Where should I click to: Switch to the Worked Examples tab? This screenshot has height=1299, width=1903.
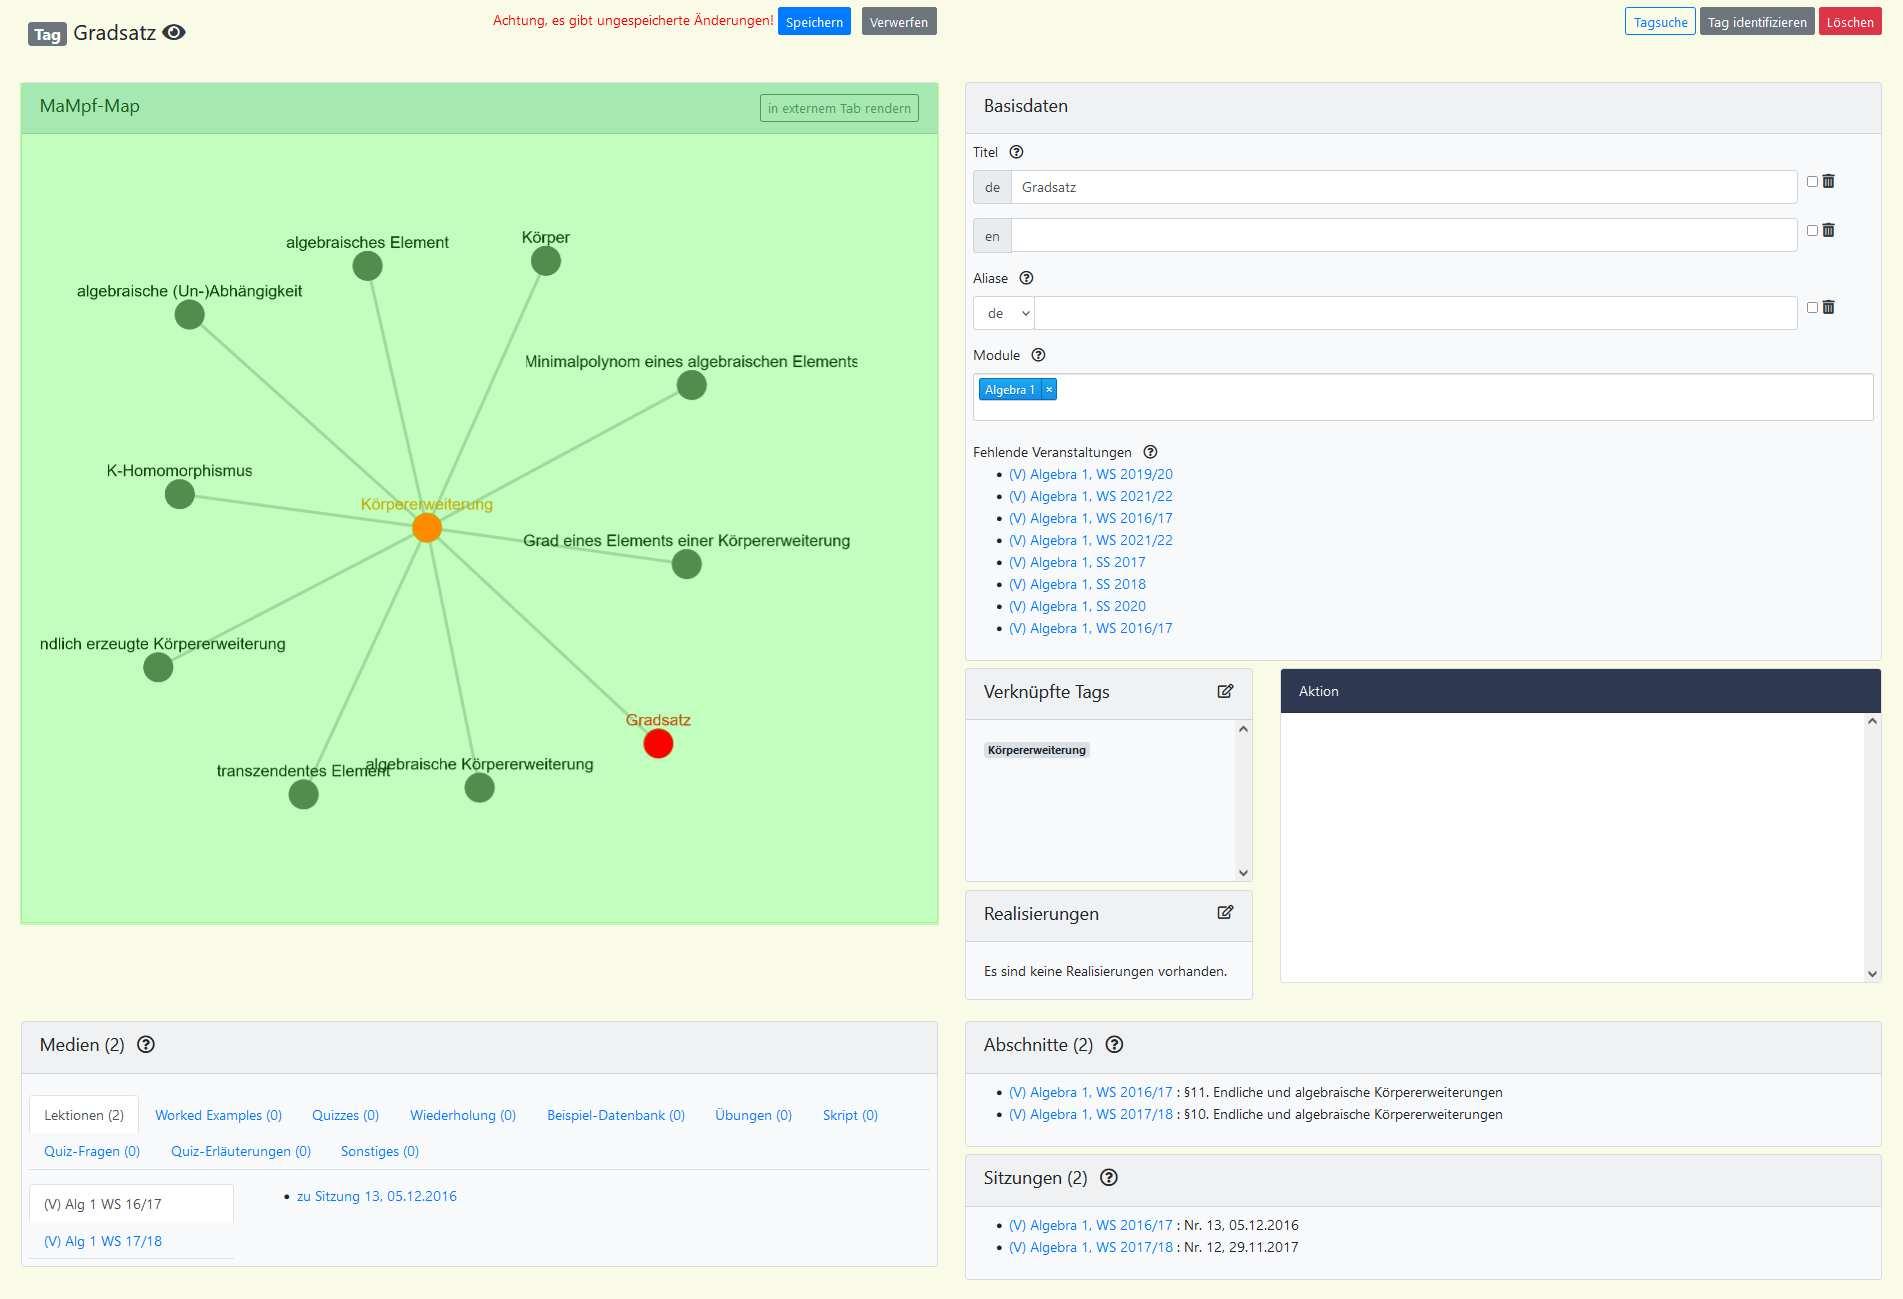[218, 1115]
